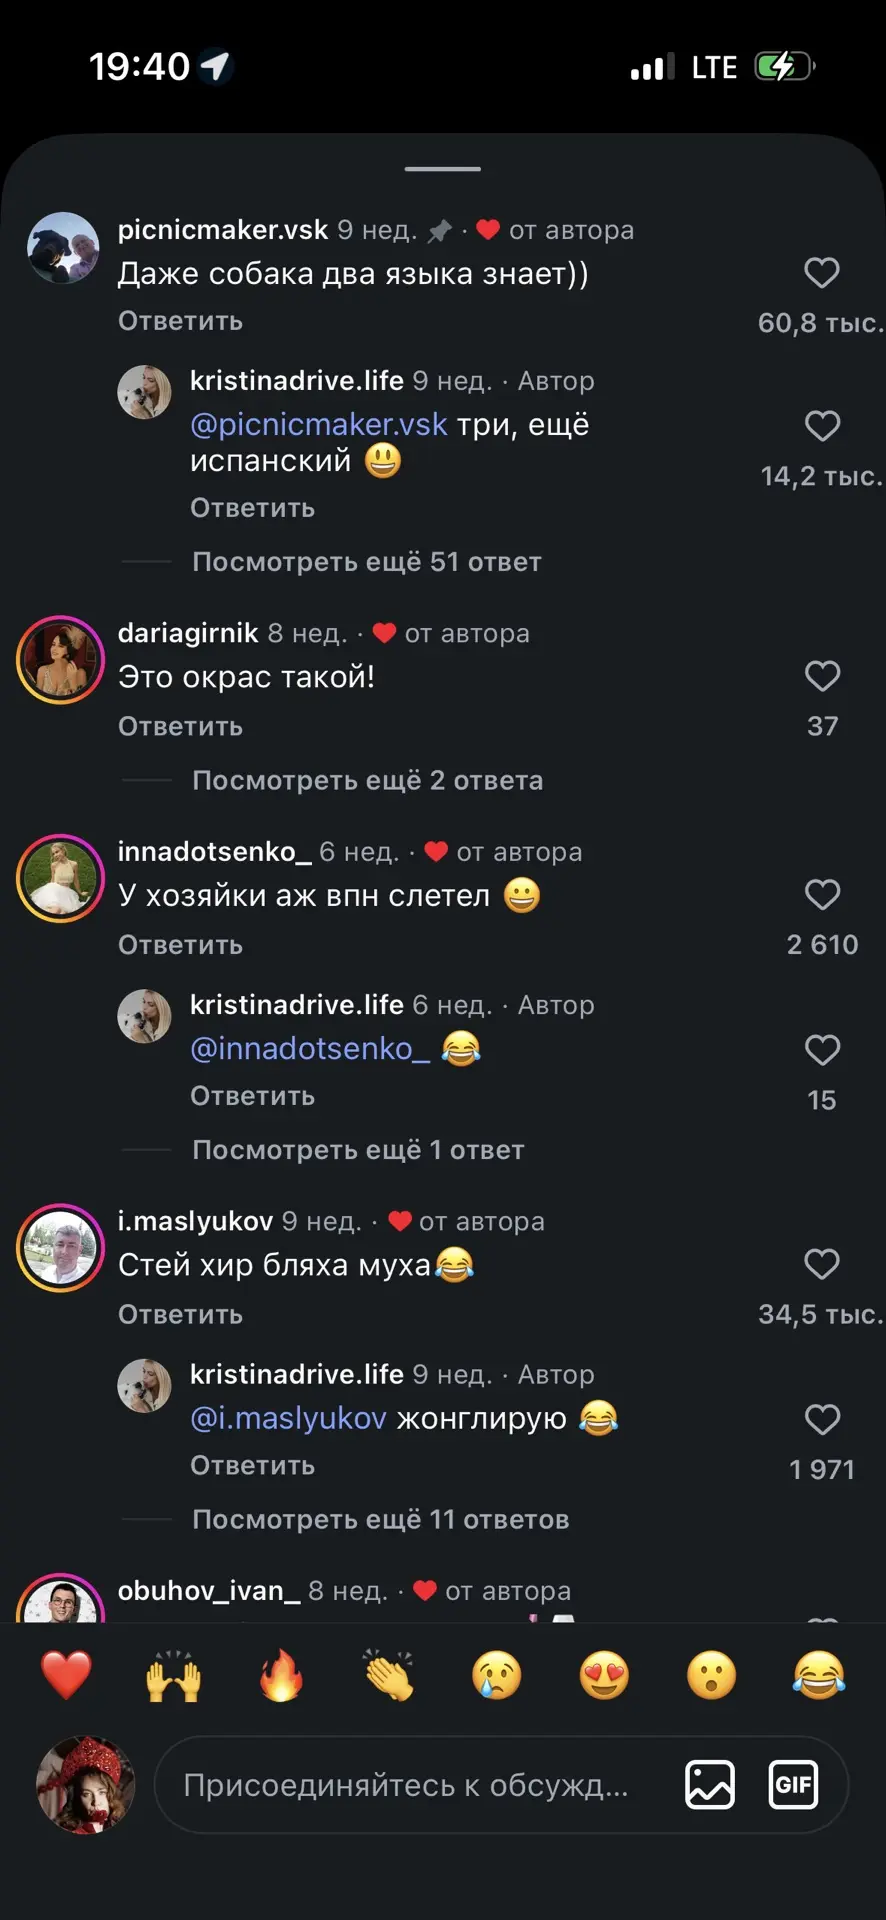Like dariagirnik's comment 'Это окрас такой!'

pyautogui.click(x=822, y=676)
